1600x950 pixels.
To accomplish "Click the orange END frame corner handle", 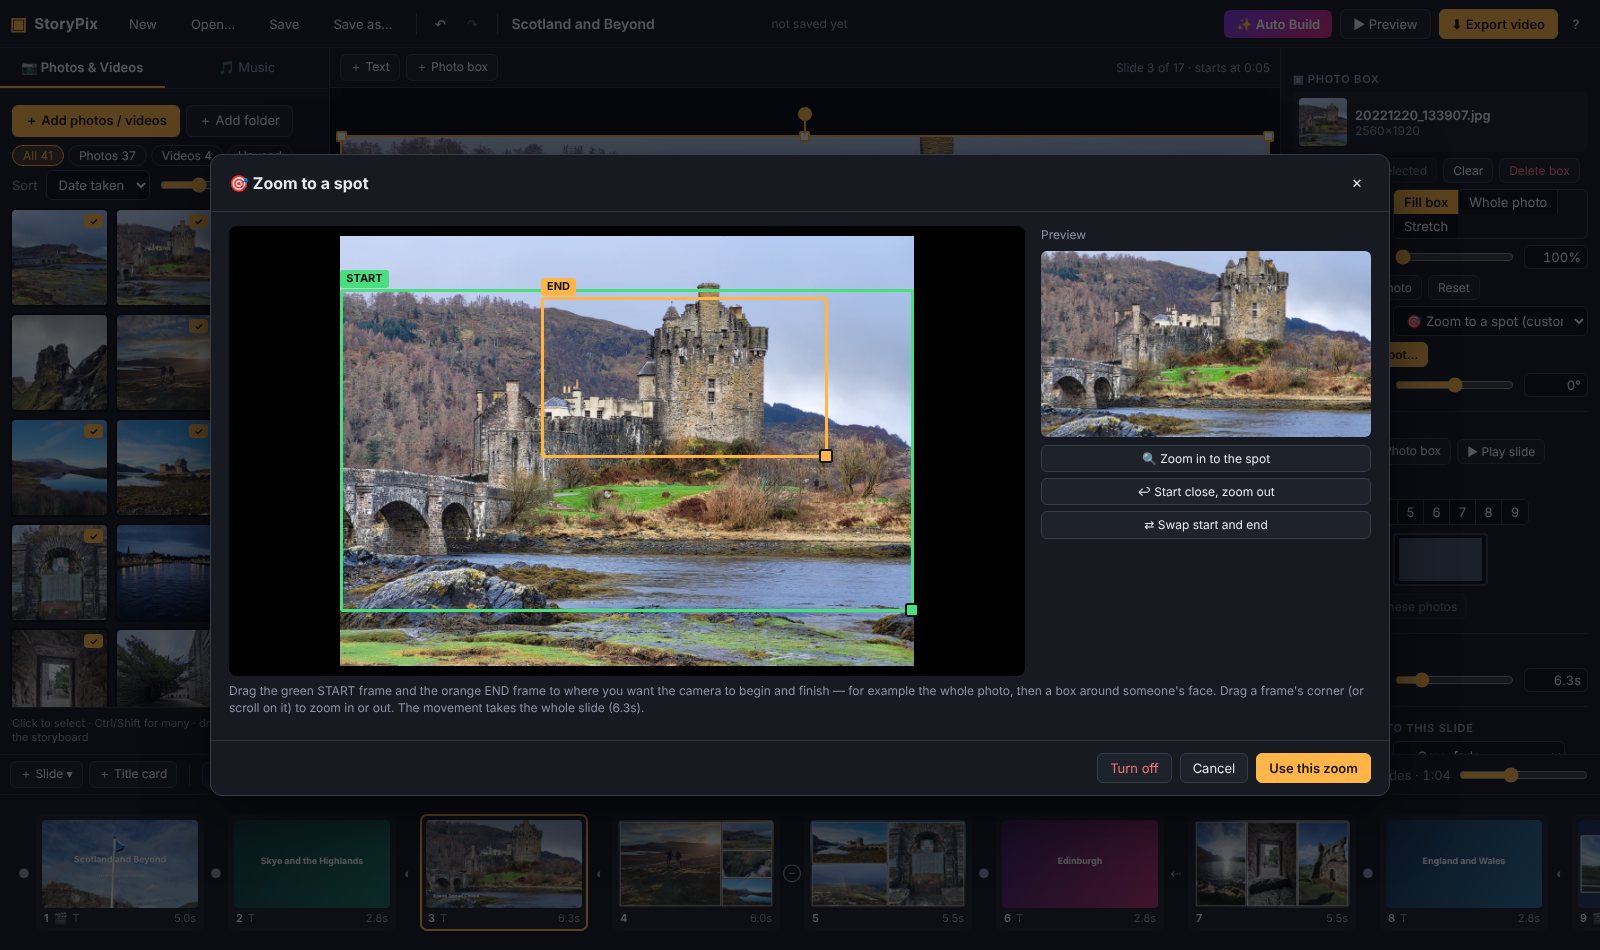I will tap(826, 456).
